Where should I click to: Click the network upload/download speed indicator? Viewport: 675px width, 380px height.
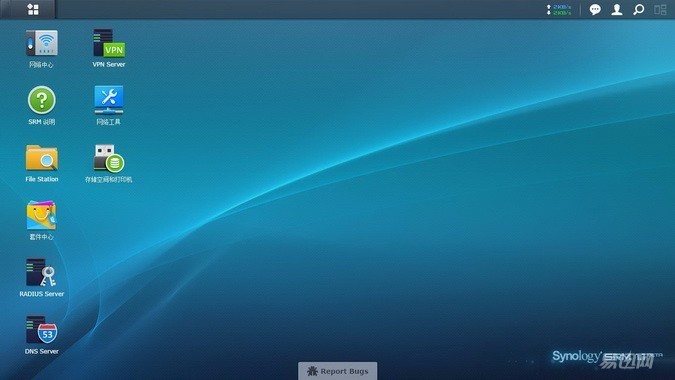559,10
